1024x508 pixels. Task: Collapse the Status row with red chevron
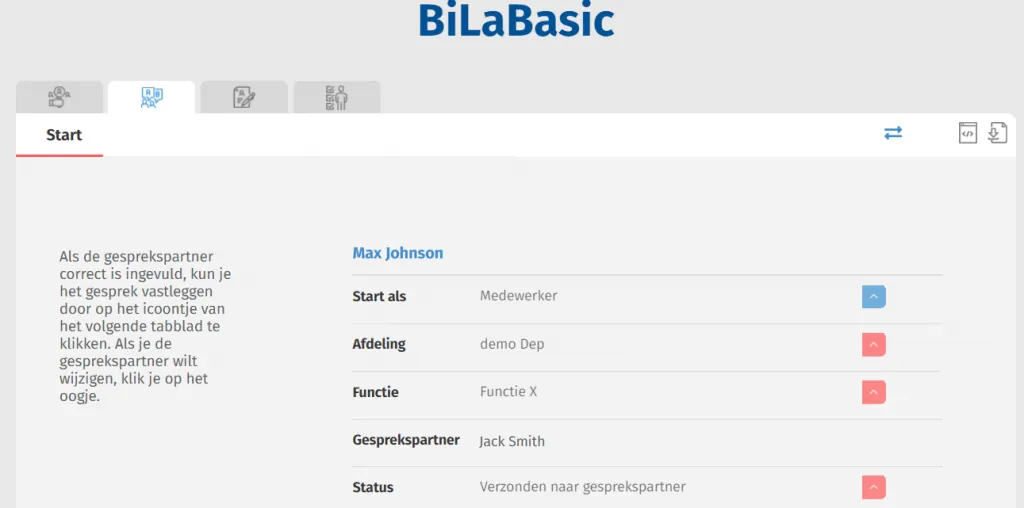point(874,487)
